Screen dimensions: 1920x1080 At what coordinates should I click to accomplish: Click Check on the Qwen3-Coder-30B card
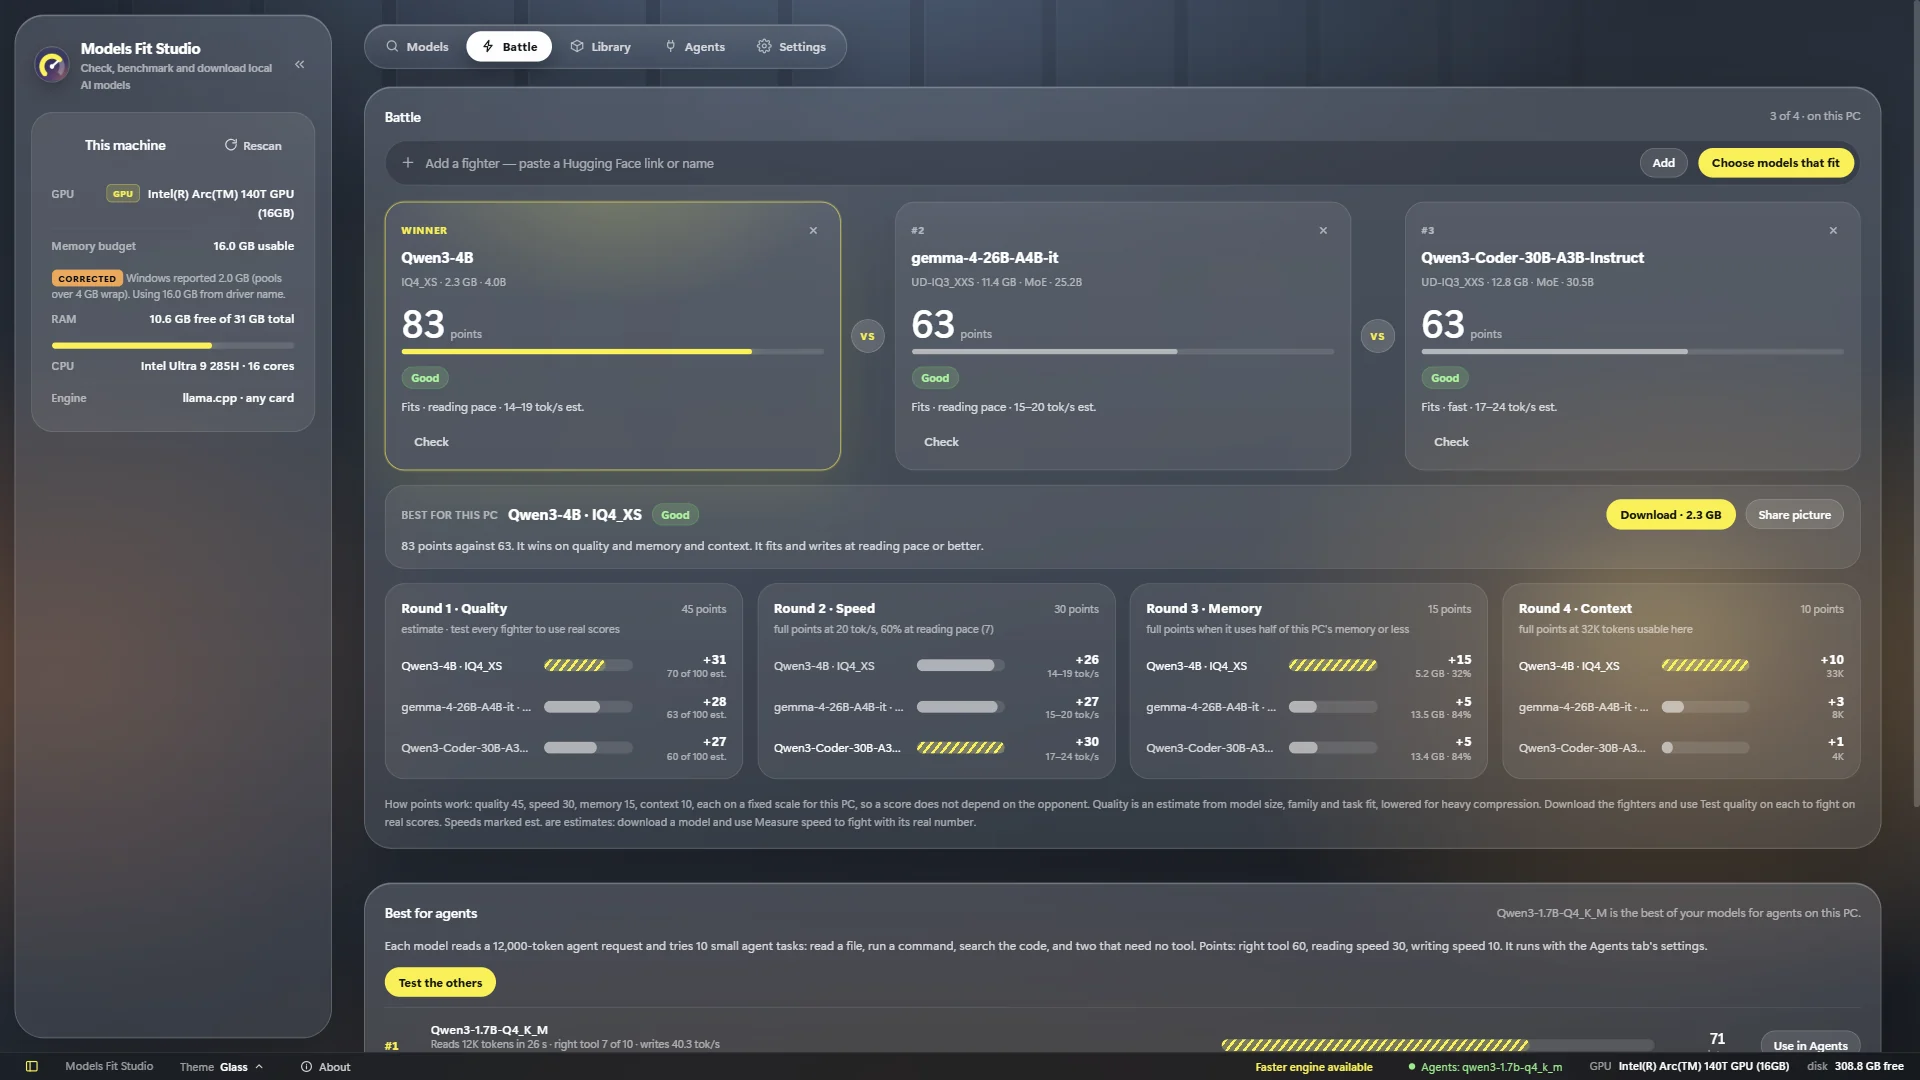[x=1451, y=441]
